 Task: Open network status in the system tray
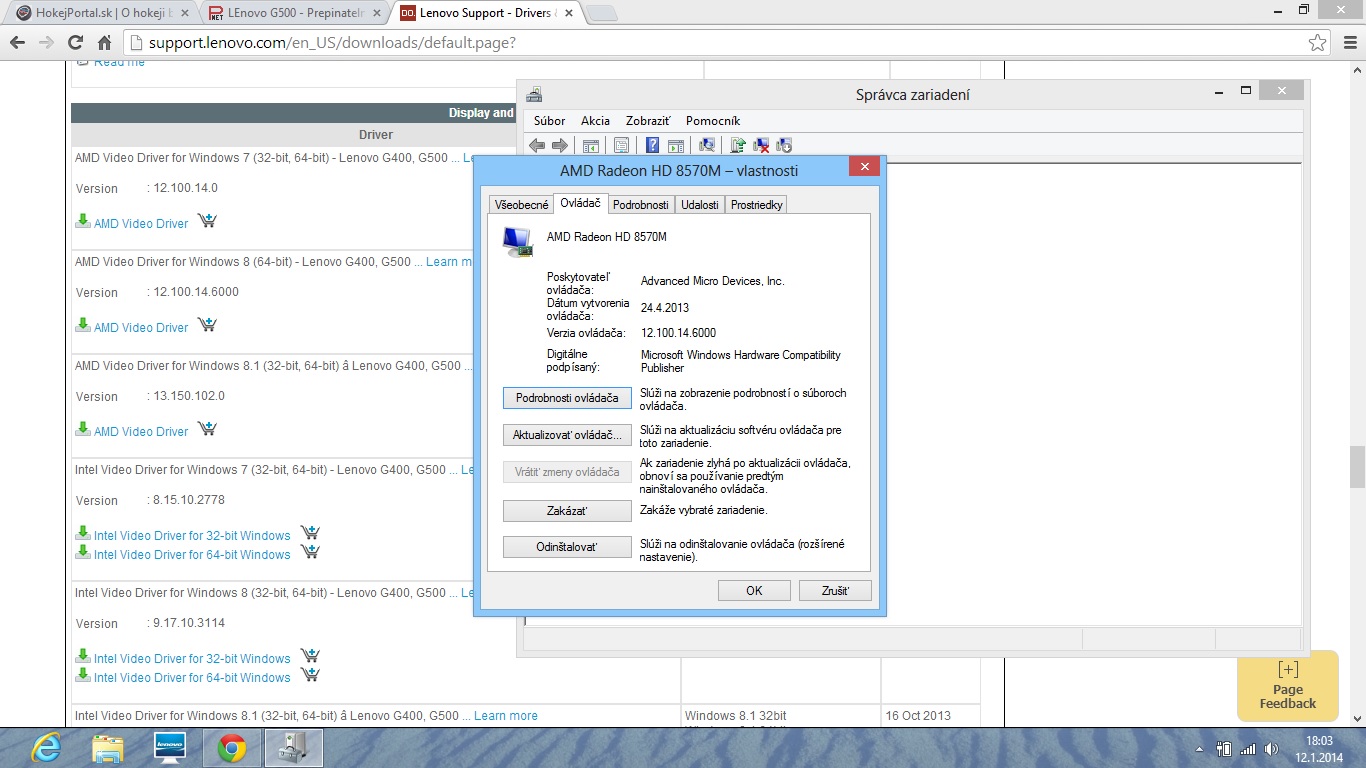tap(1247, 748)
